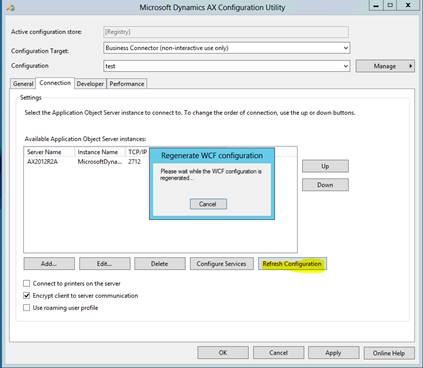Switch to the General tab
This screenshot has width=423, height=368.
click(x=23, y=84)
